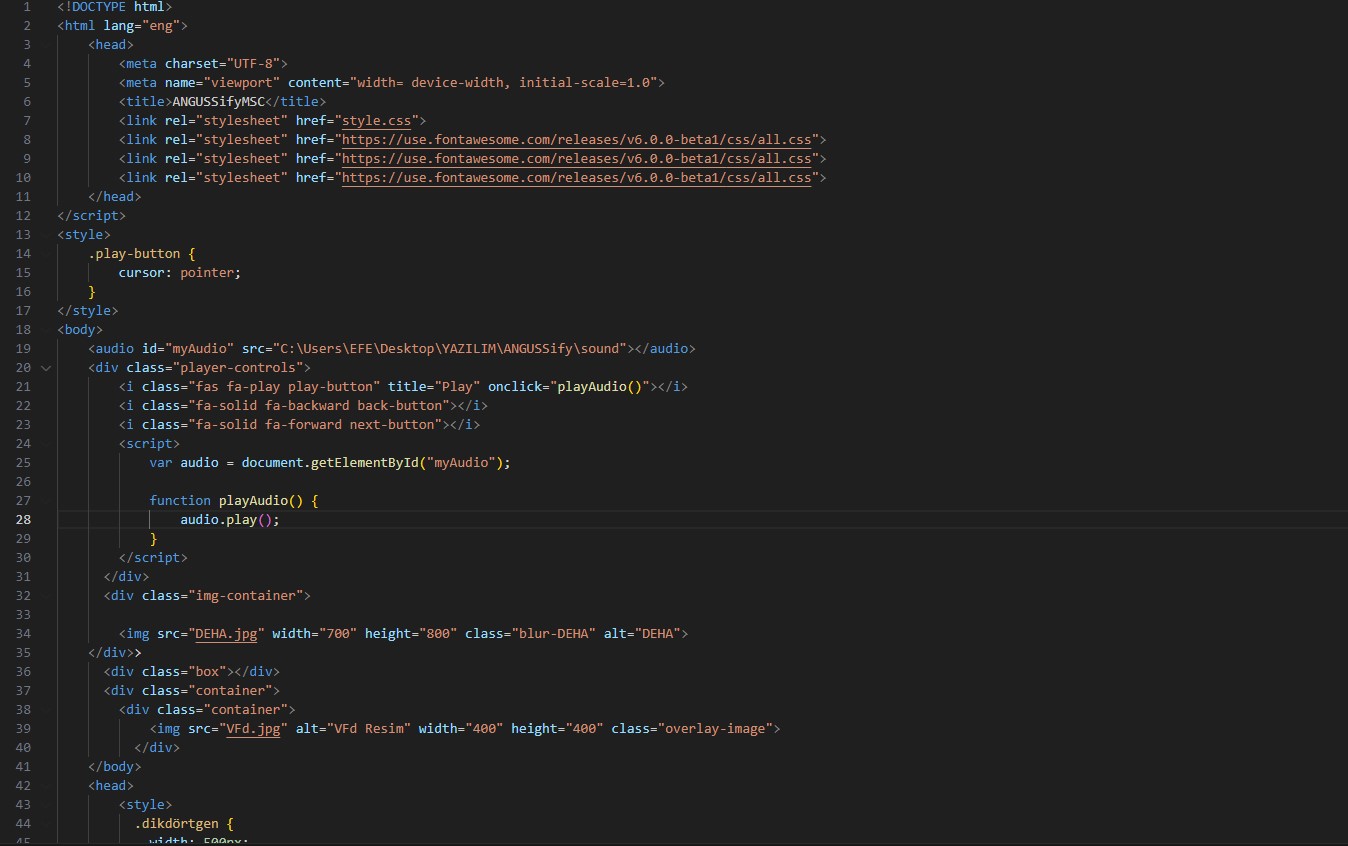Click the cursor: pointer declaration

coord(180,273)
